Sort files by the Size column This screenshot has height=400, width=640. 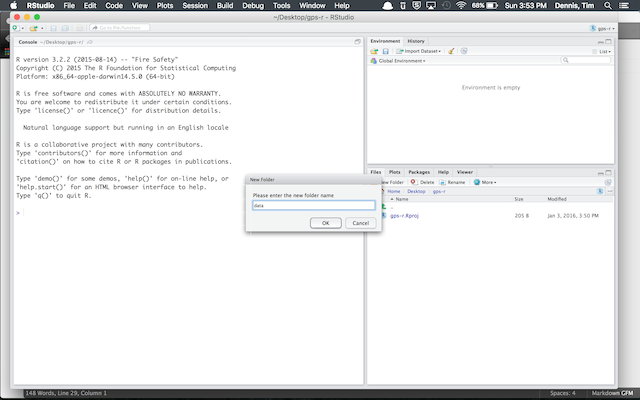tap(519, 199)
